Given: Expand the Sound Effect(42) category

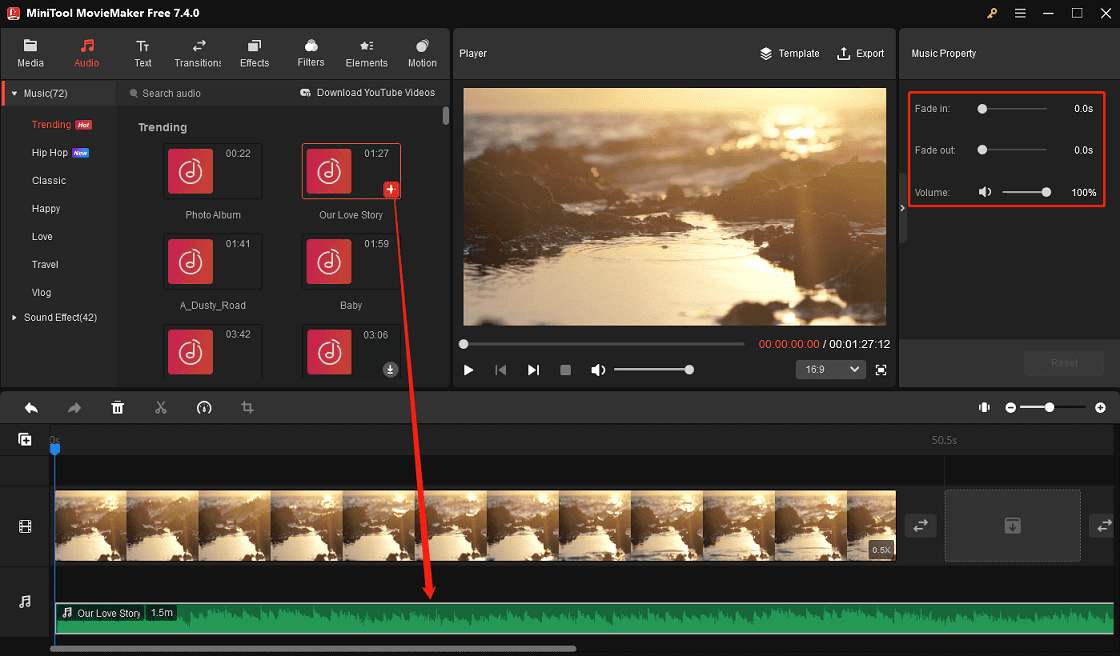Looking at the screenshot, I should tap(14, 317).
